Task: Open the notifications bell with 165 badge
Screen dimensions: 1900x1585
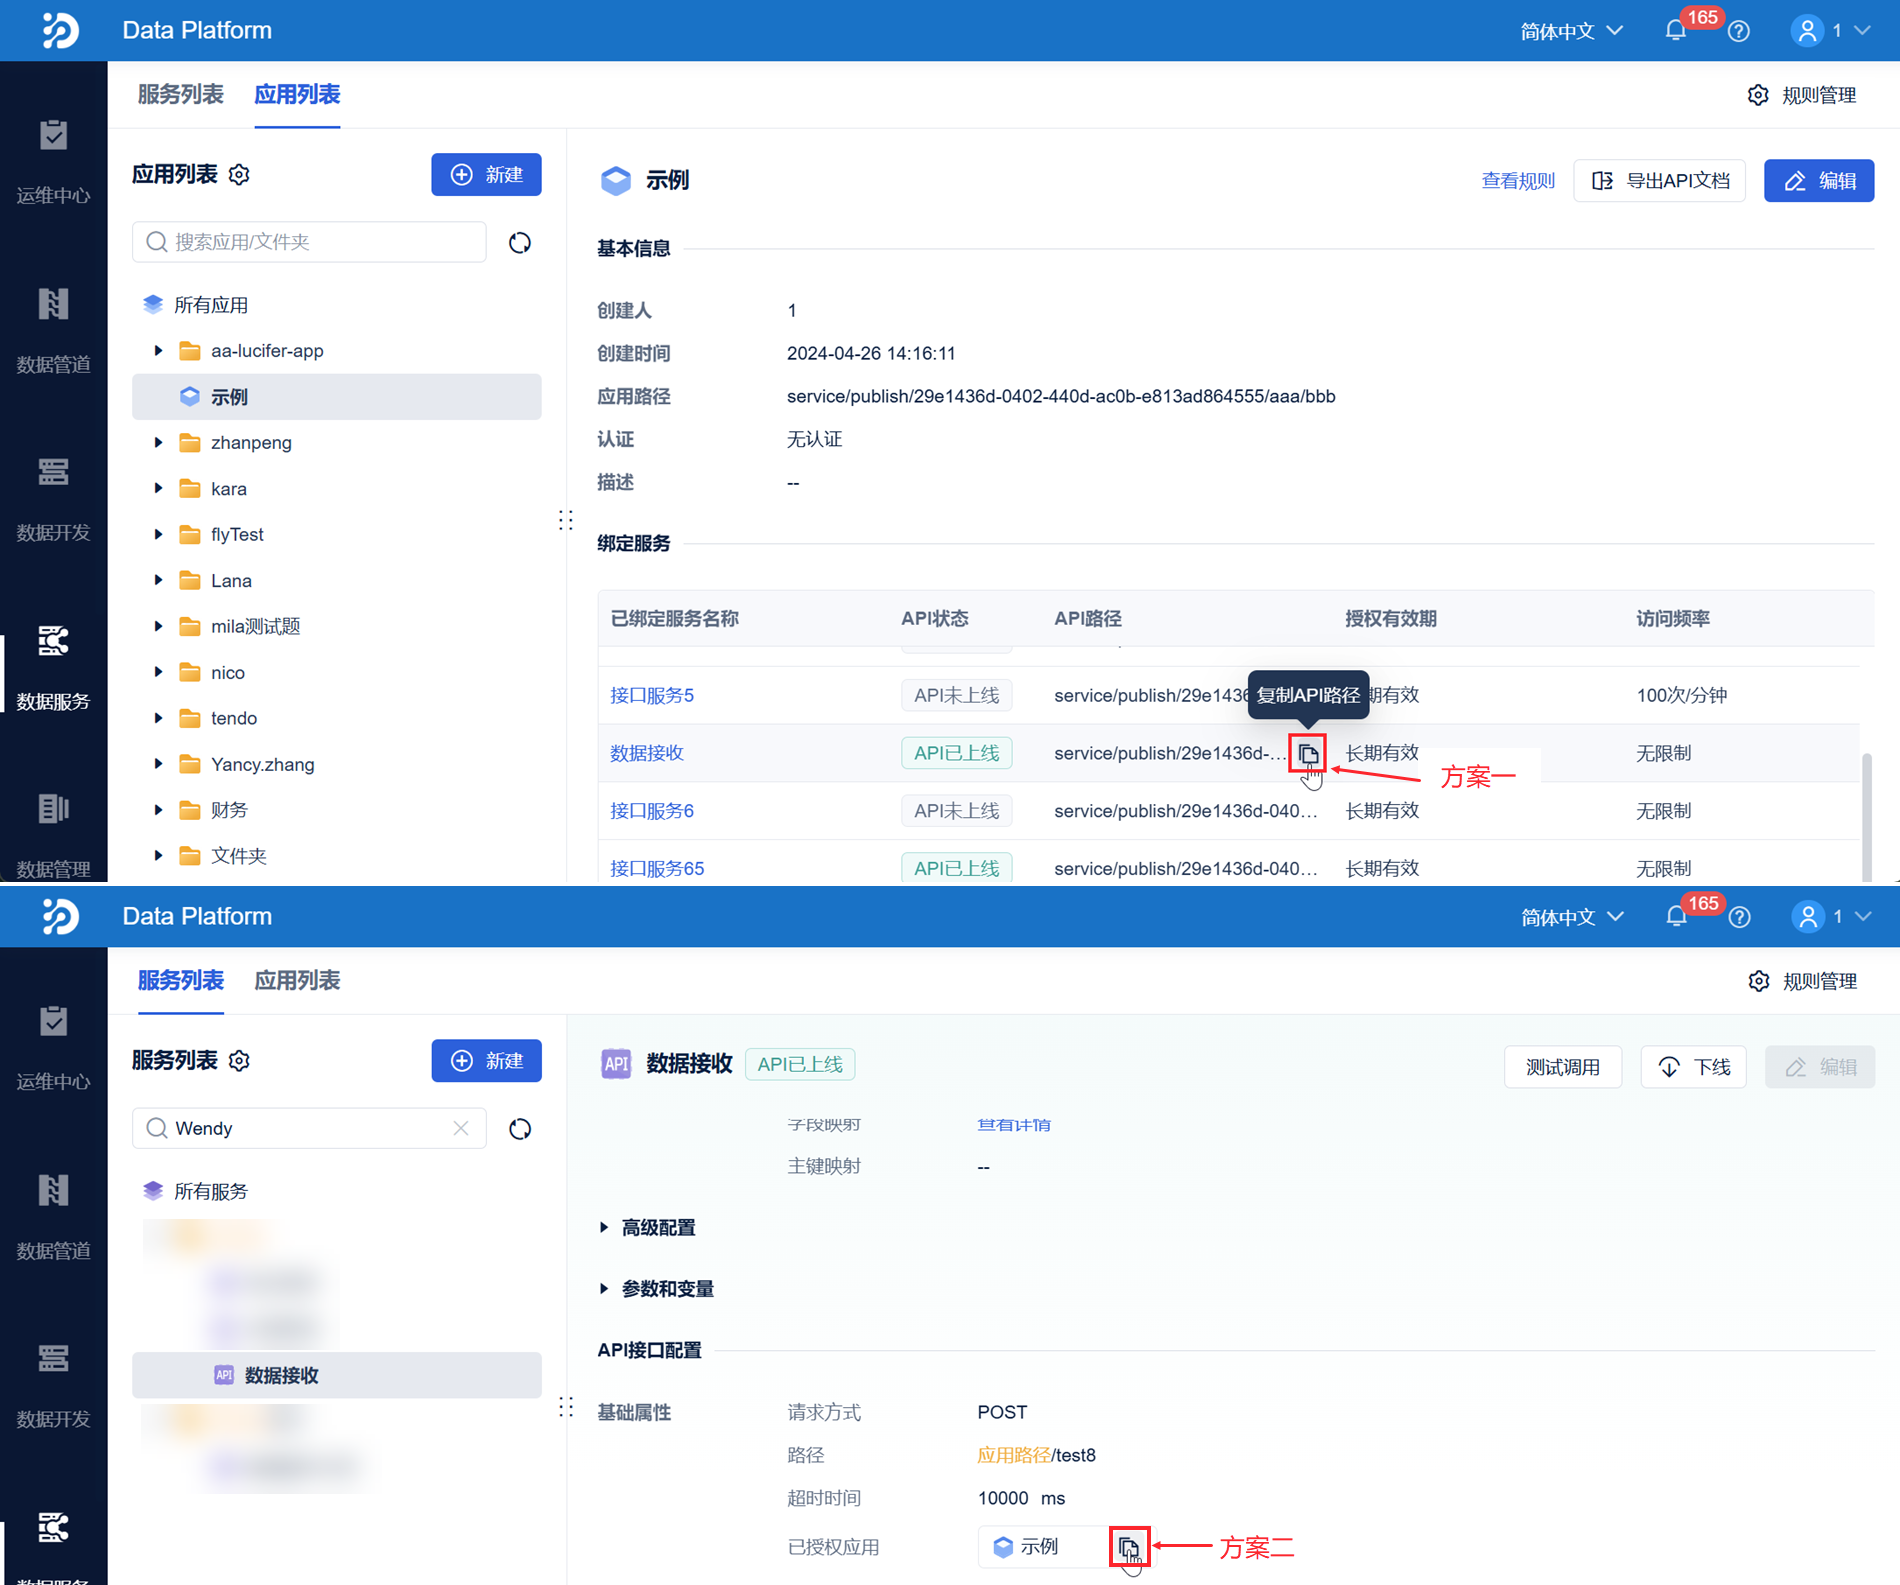Action: click(x=1675, y=30)
